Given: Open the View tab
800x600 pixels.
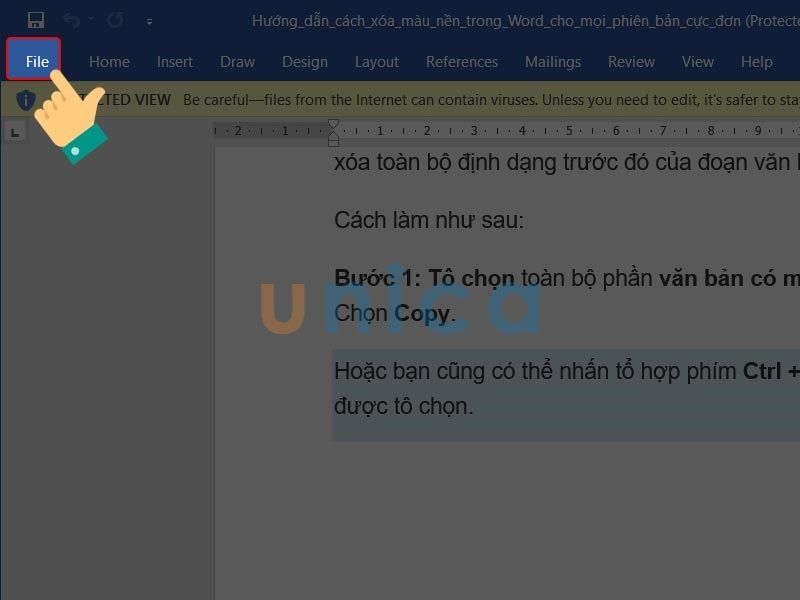Looking at the screenshot, I should [x=697, y=62].
